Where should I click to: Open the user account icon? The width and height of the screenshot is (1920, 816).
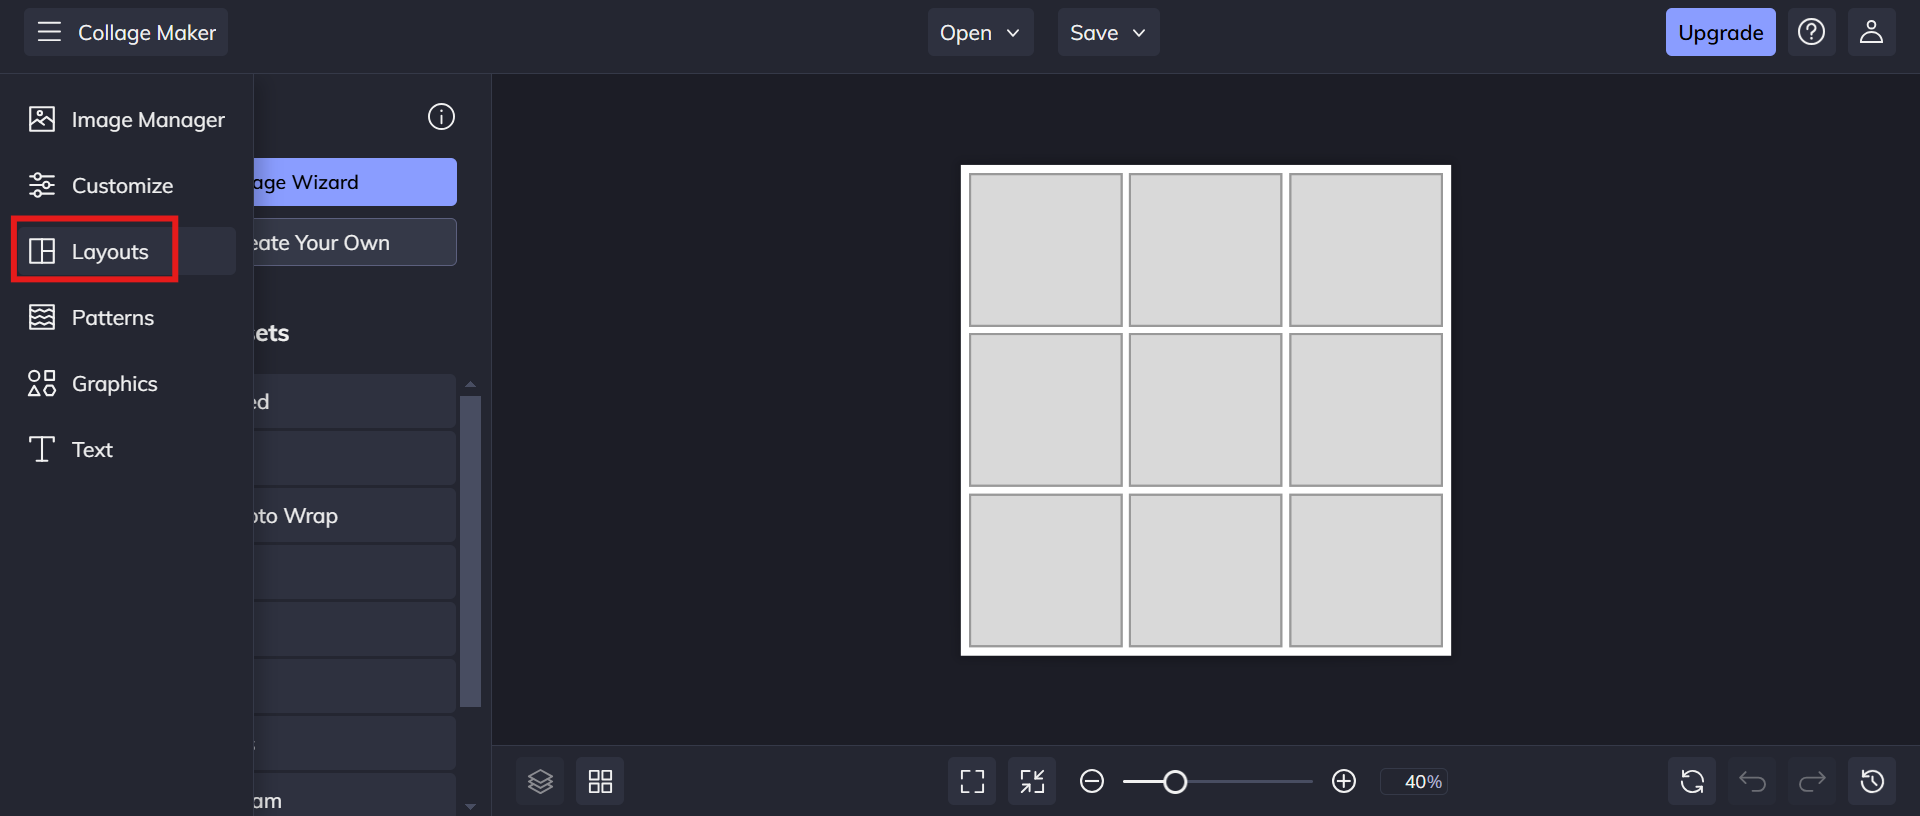click(x=1871, y=32)
